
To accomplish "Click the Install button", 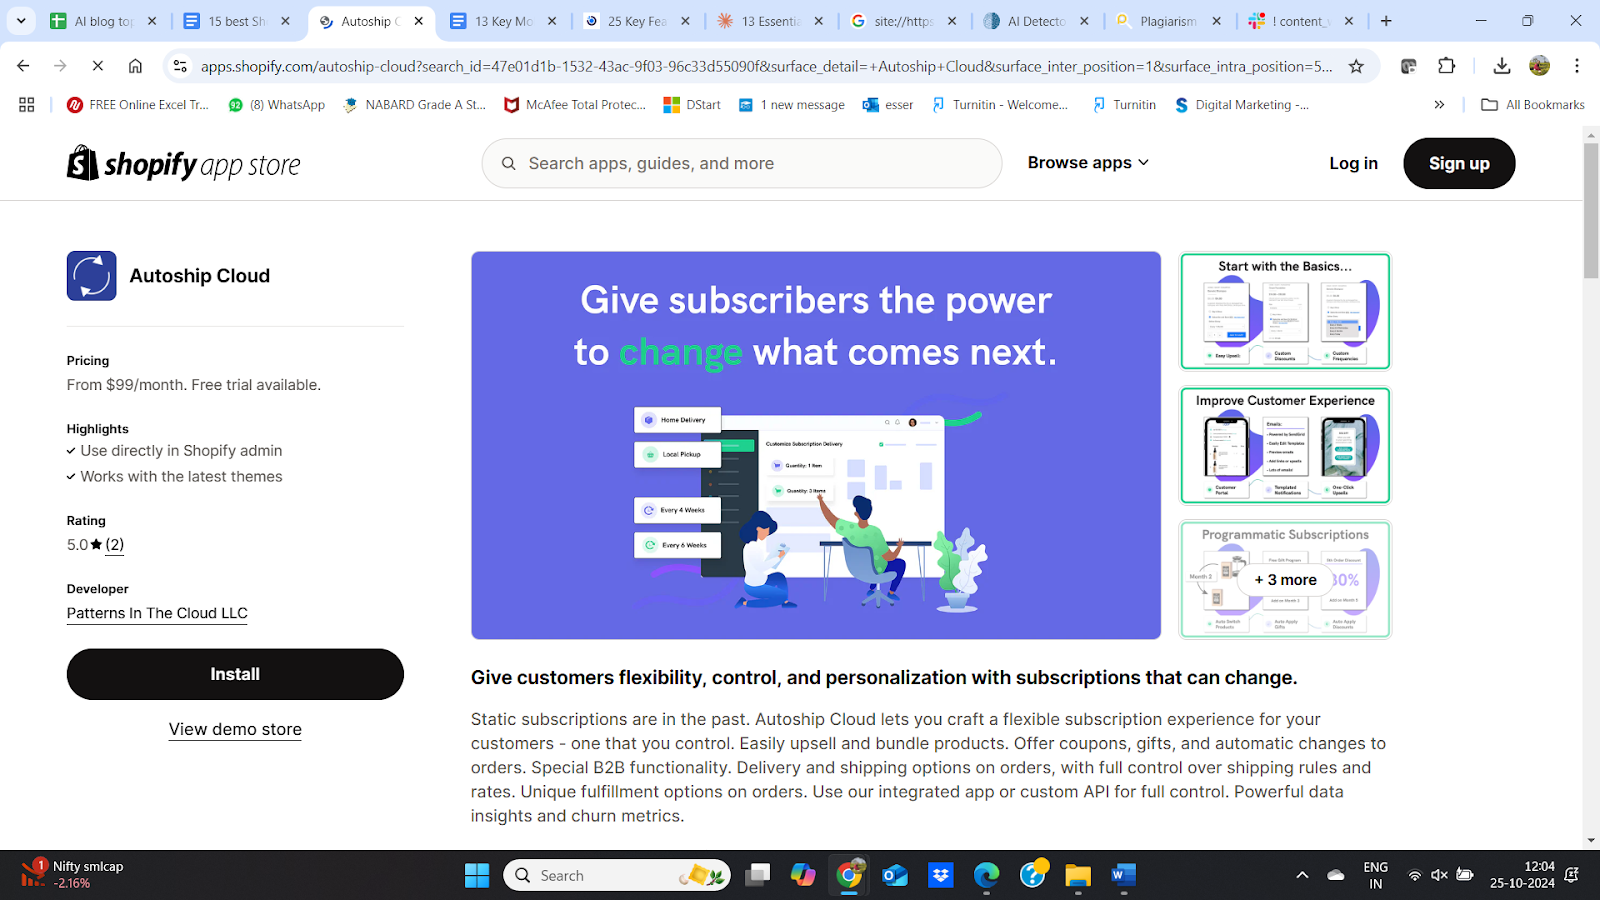I will [235, 674].
